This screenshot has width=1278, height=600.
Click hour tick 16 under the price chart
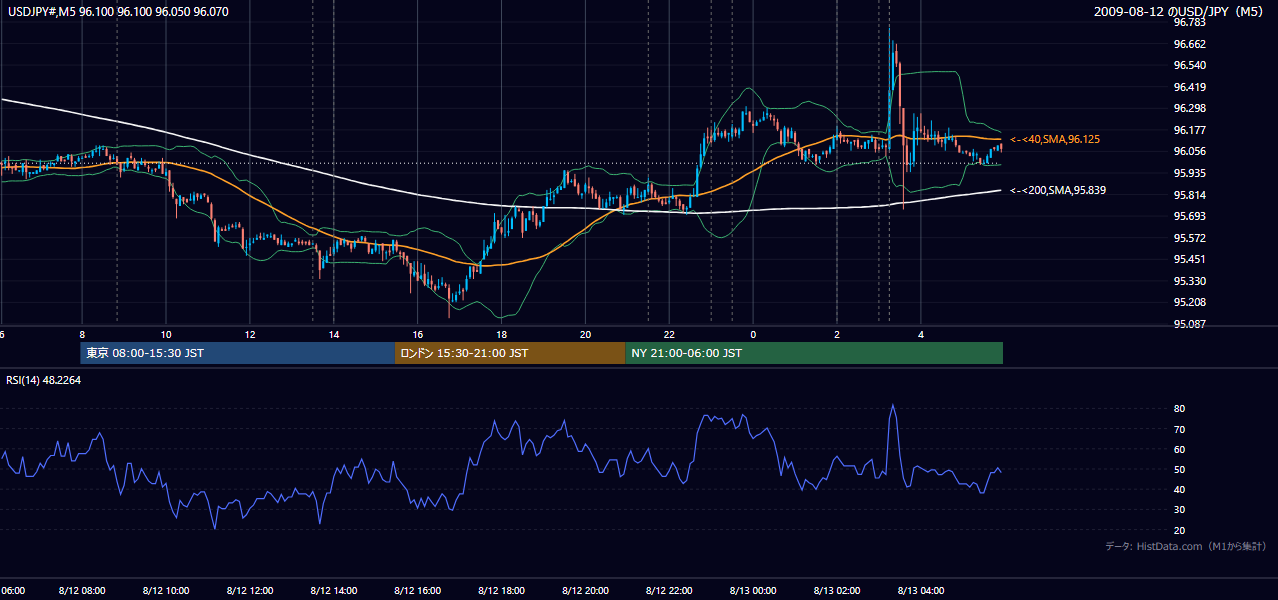(418, 335)
